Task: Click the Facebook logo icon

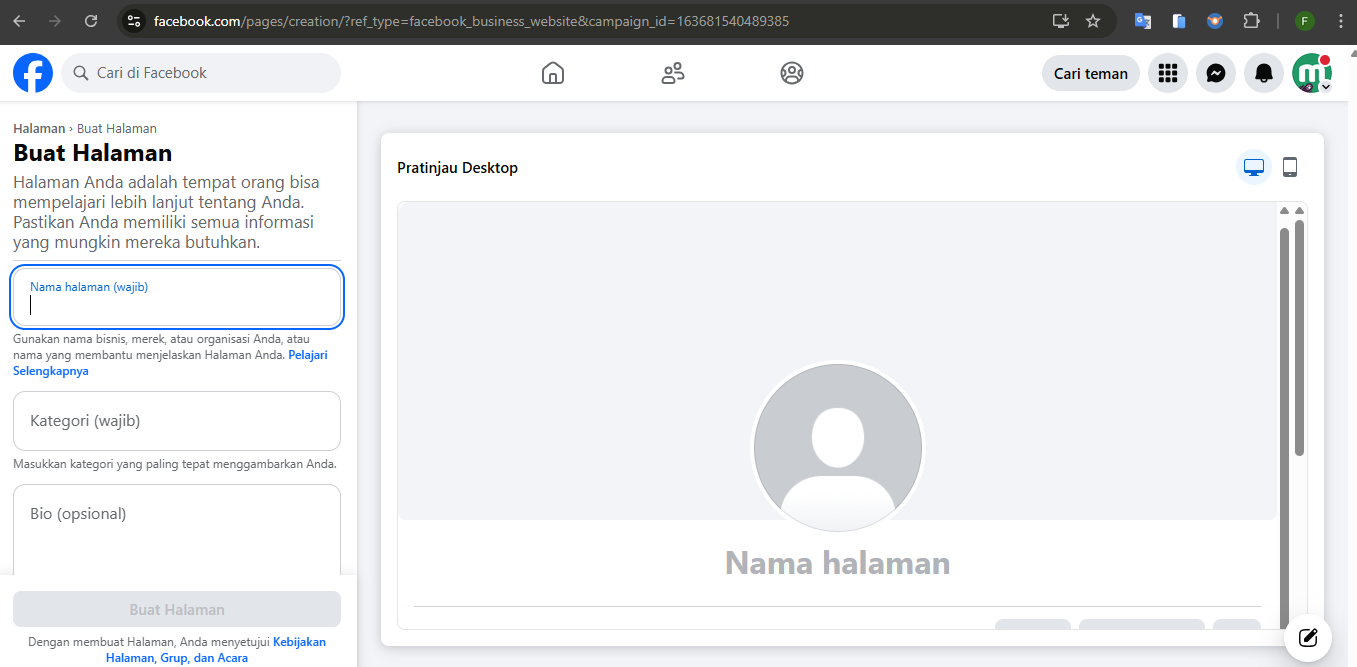Action: click(x=33, y=73)
